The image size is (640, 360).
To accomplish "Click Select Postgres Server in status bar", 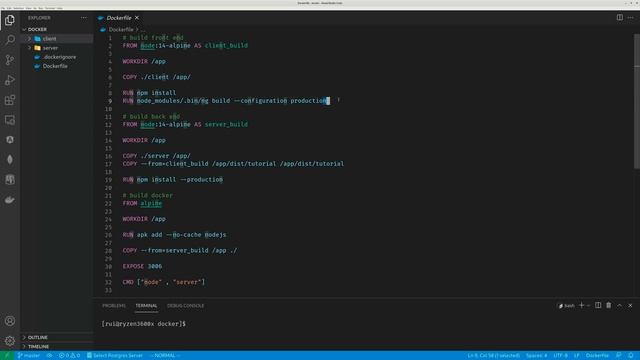I will [x=115, y=356].
